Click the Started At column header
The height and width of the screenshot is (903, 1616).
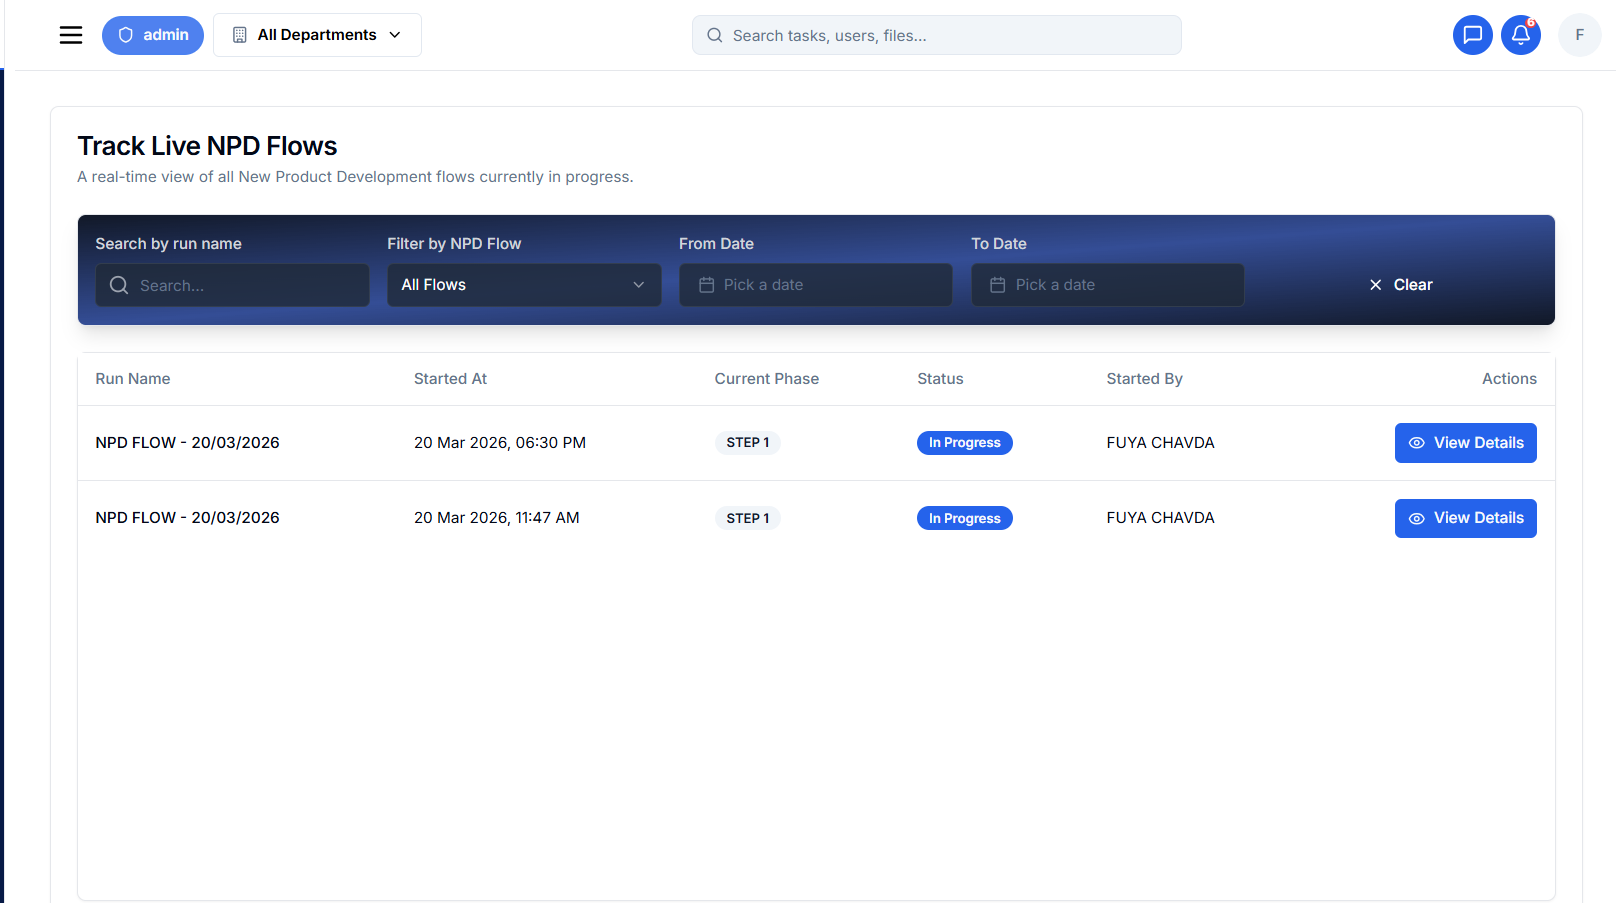(x=450, y=379)
